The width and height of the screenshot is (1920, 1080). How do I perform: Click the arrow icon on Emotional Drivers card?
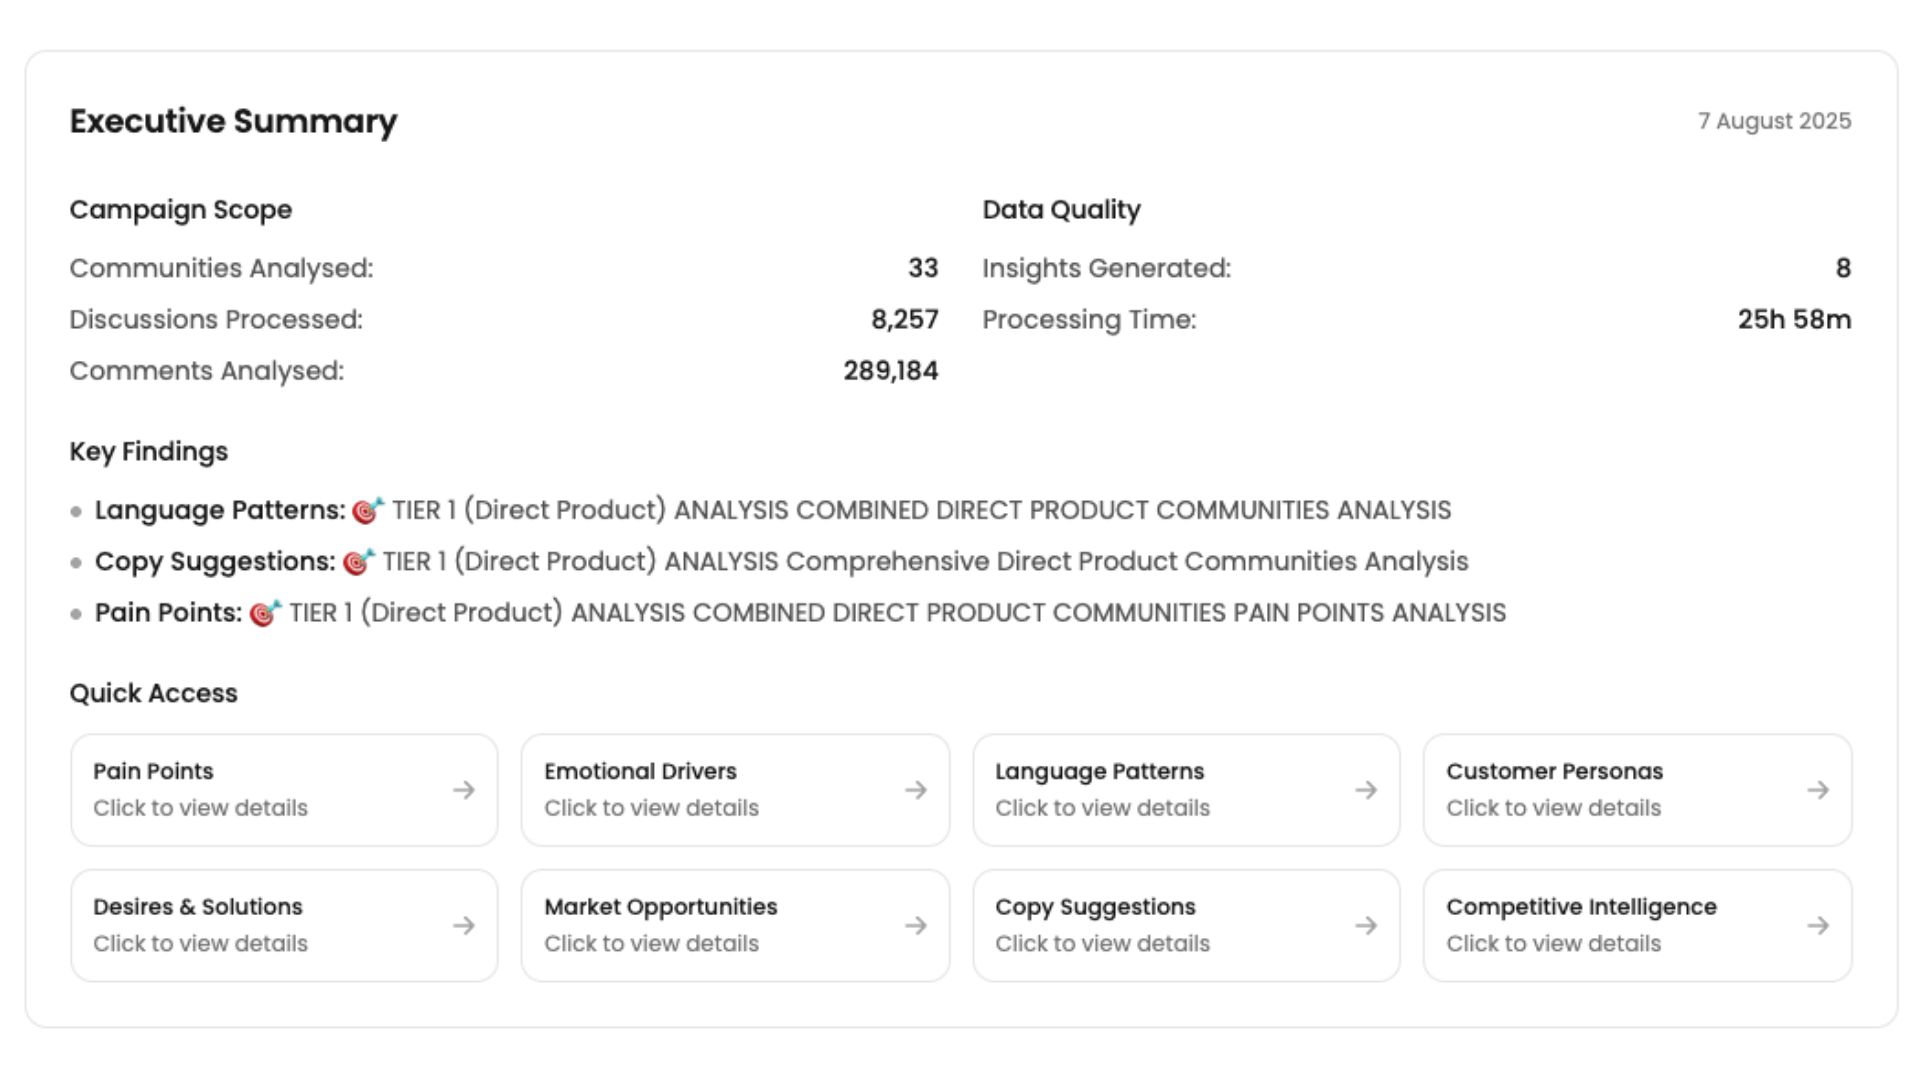[915, 790]
